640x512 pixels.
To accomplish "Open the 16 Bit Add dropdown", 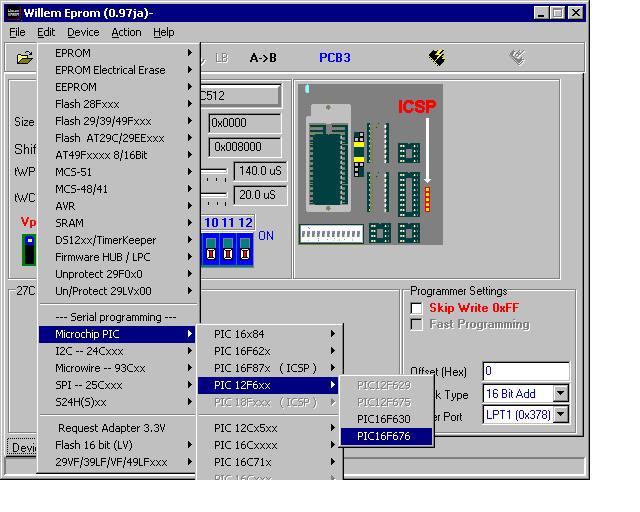I will tap(561, 394).
